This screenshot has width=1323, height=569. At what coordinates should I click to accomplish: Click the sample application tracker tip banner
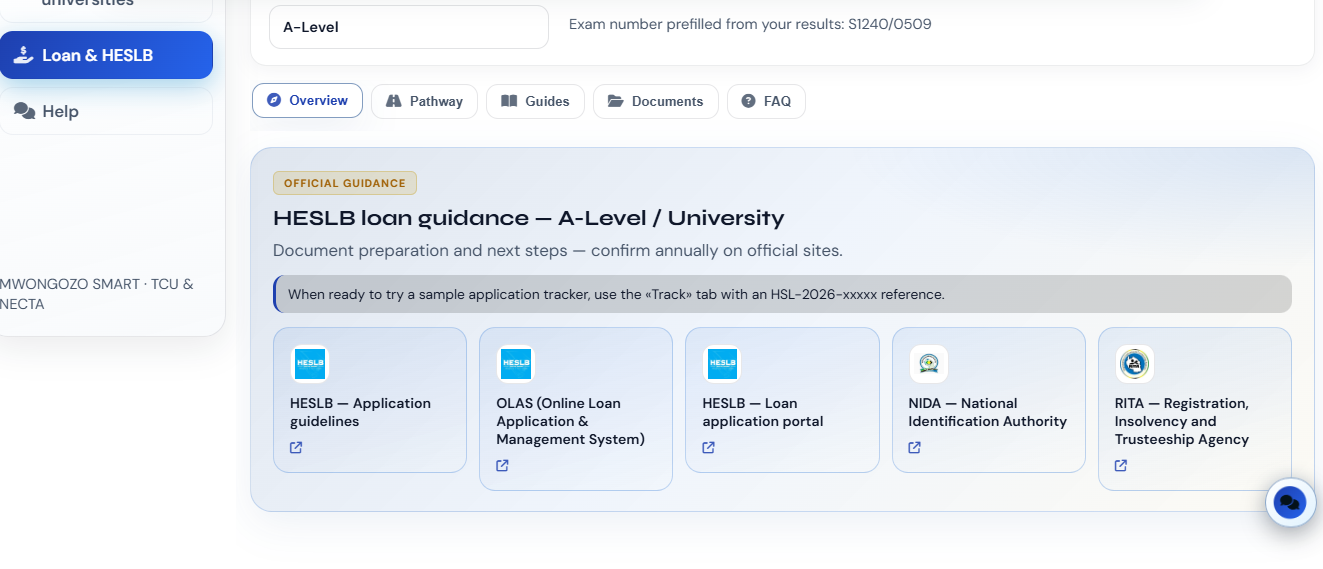(782, 294)
